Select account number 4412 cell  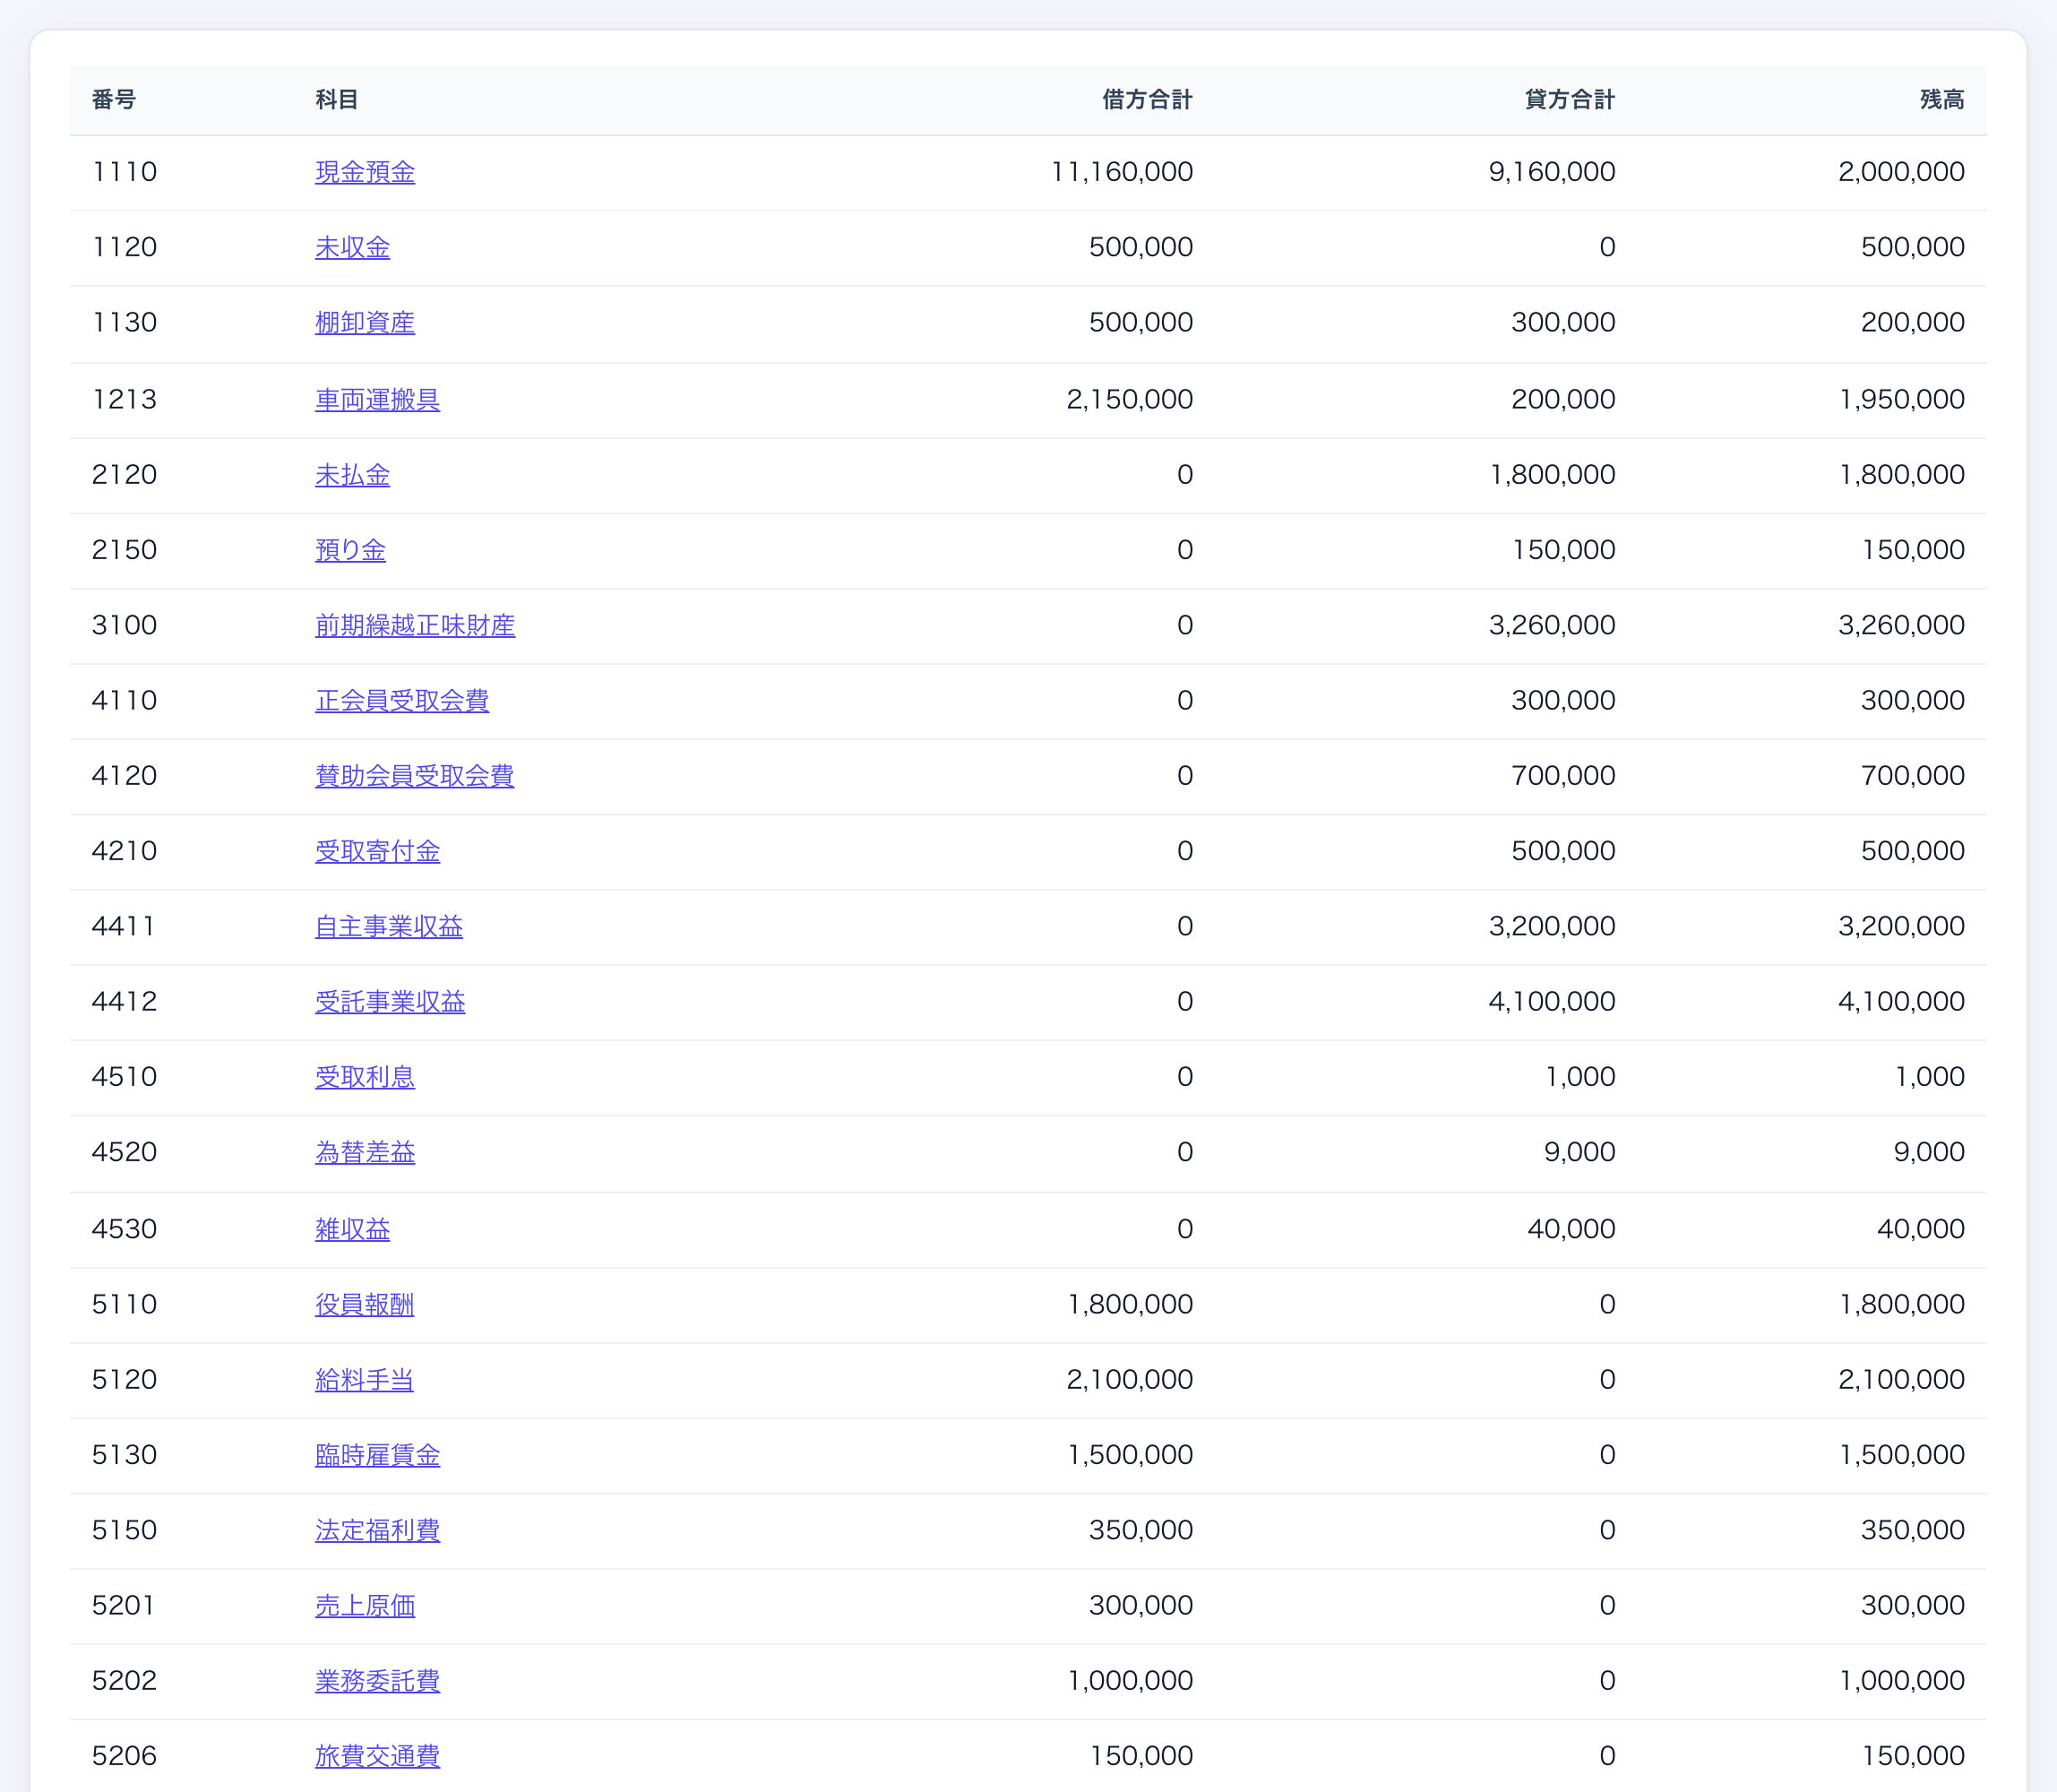(124, 1001)
